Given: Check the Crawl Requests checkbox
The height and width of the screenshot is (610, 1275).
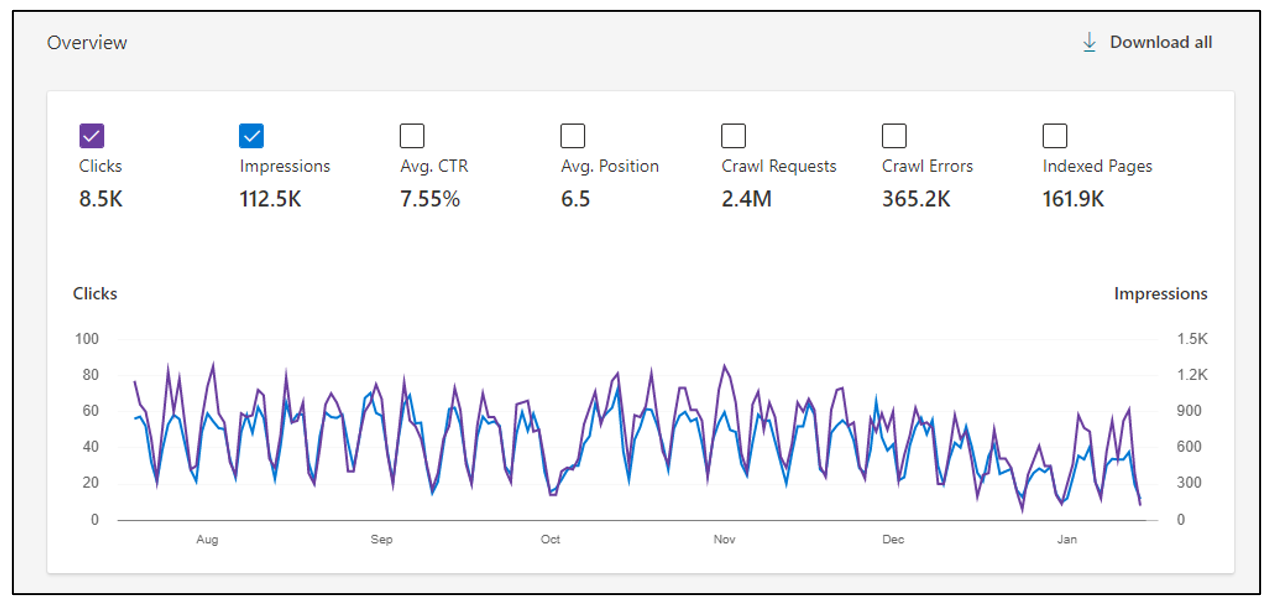Looking at the screenshot, I should point(733,136).
